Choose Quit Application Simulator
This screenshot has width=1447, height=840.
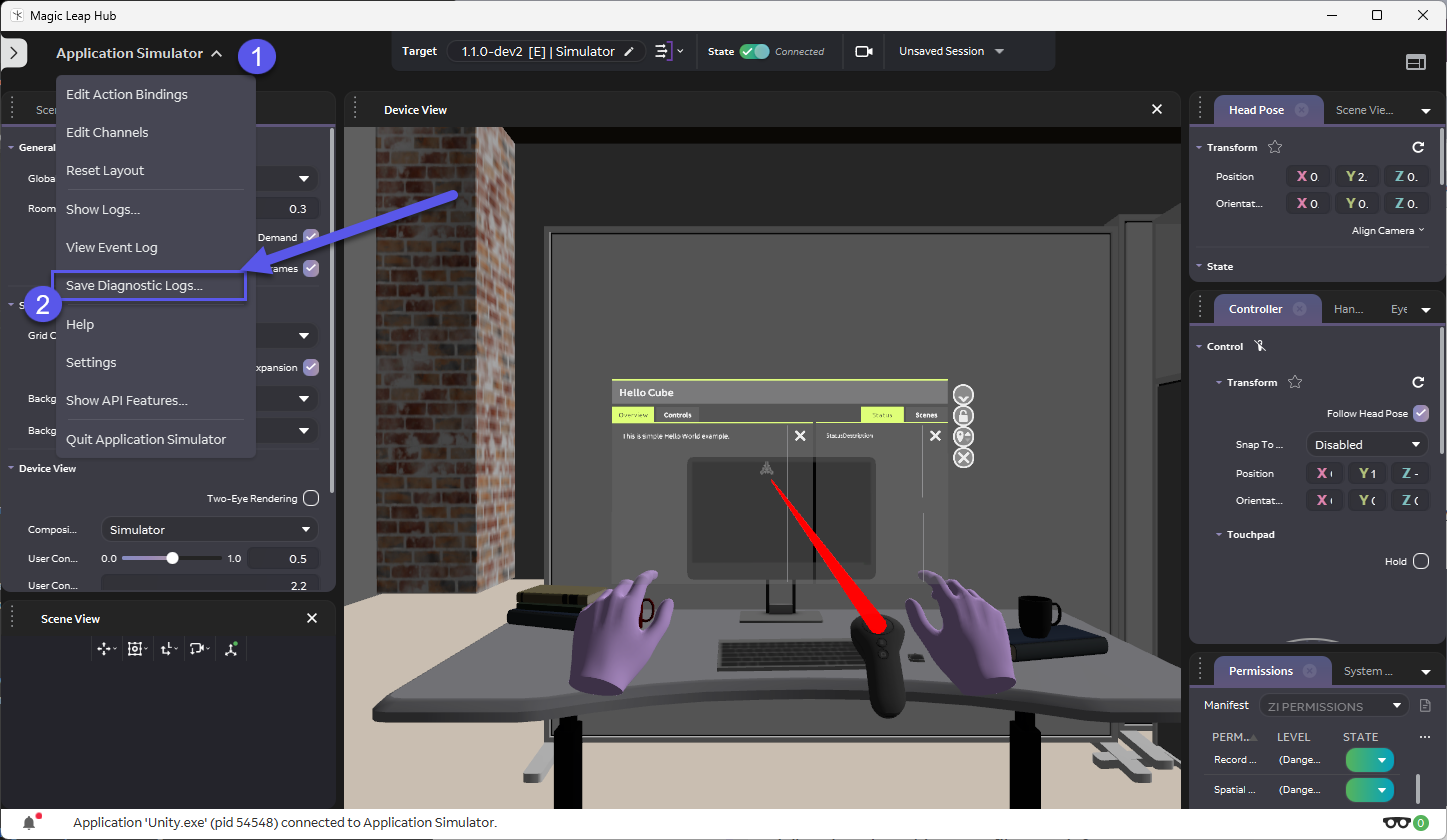146,440
